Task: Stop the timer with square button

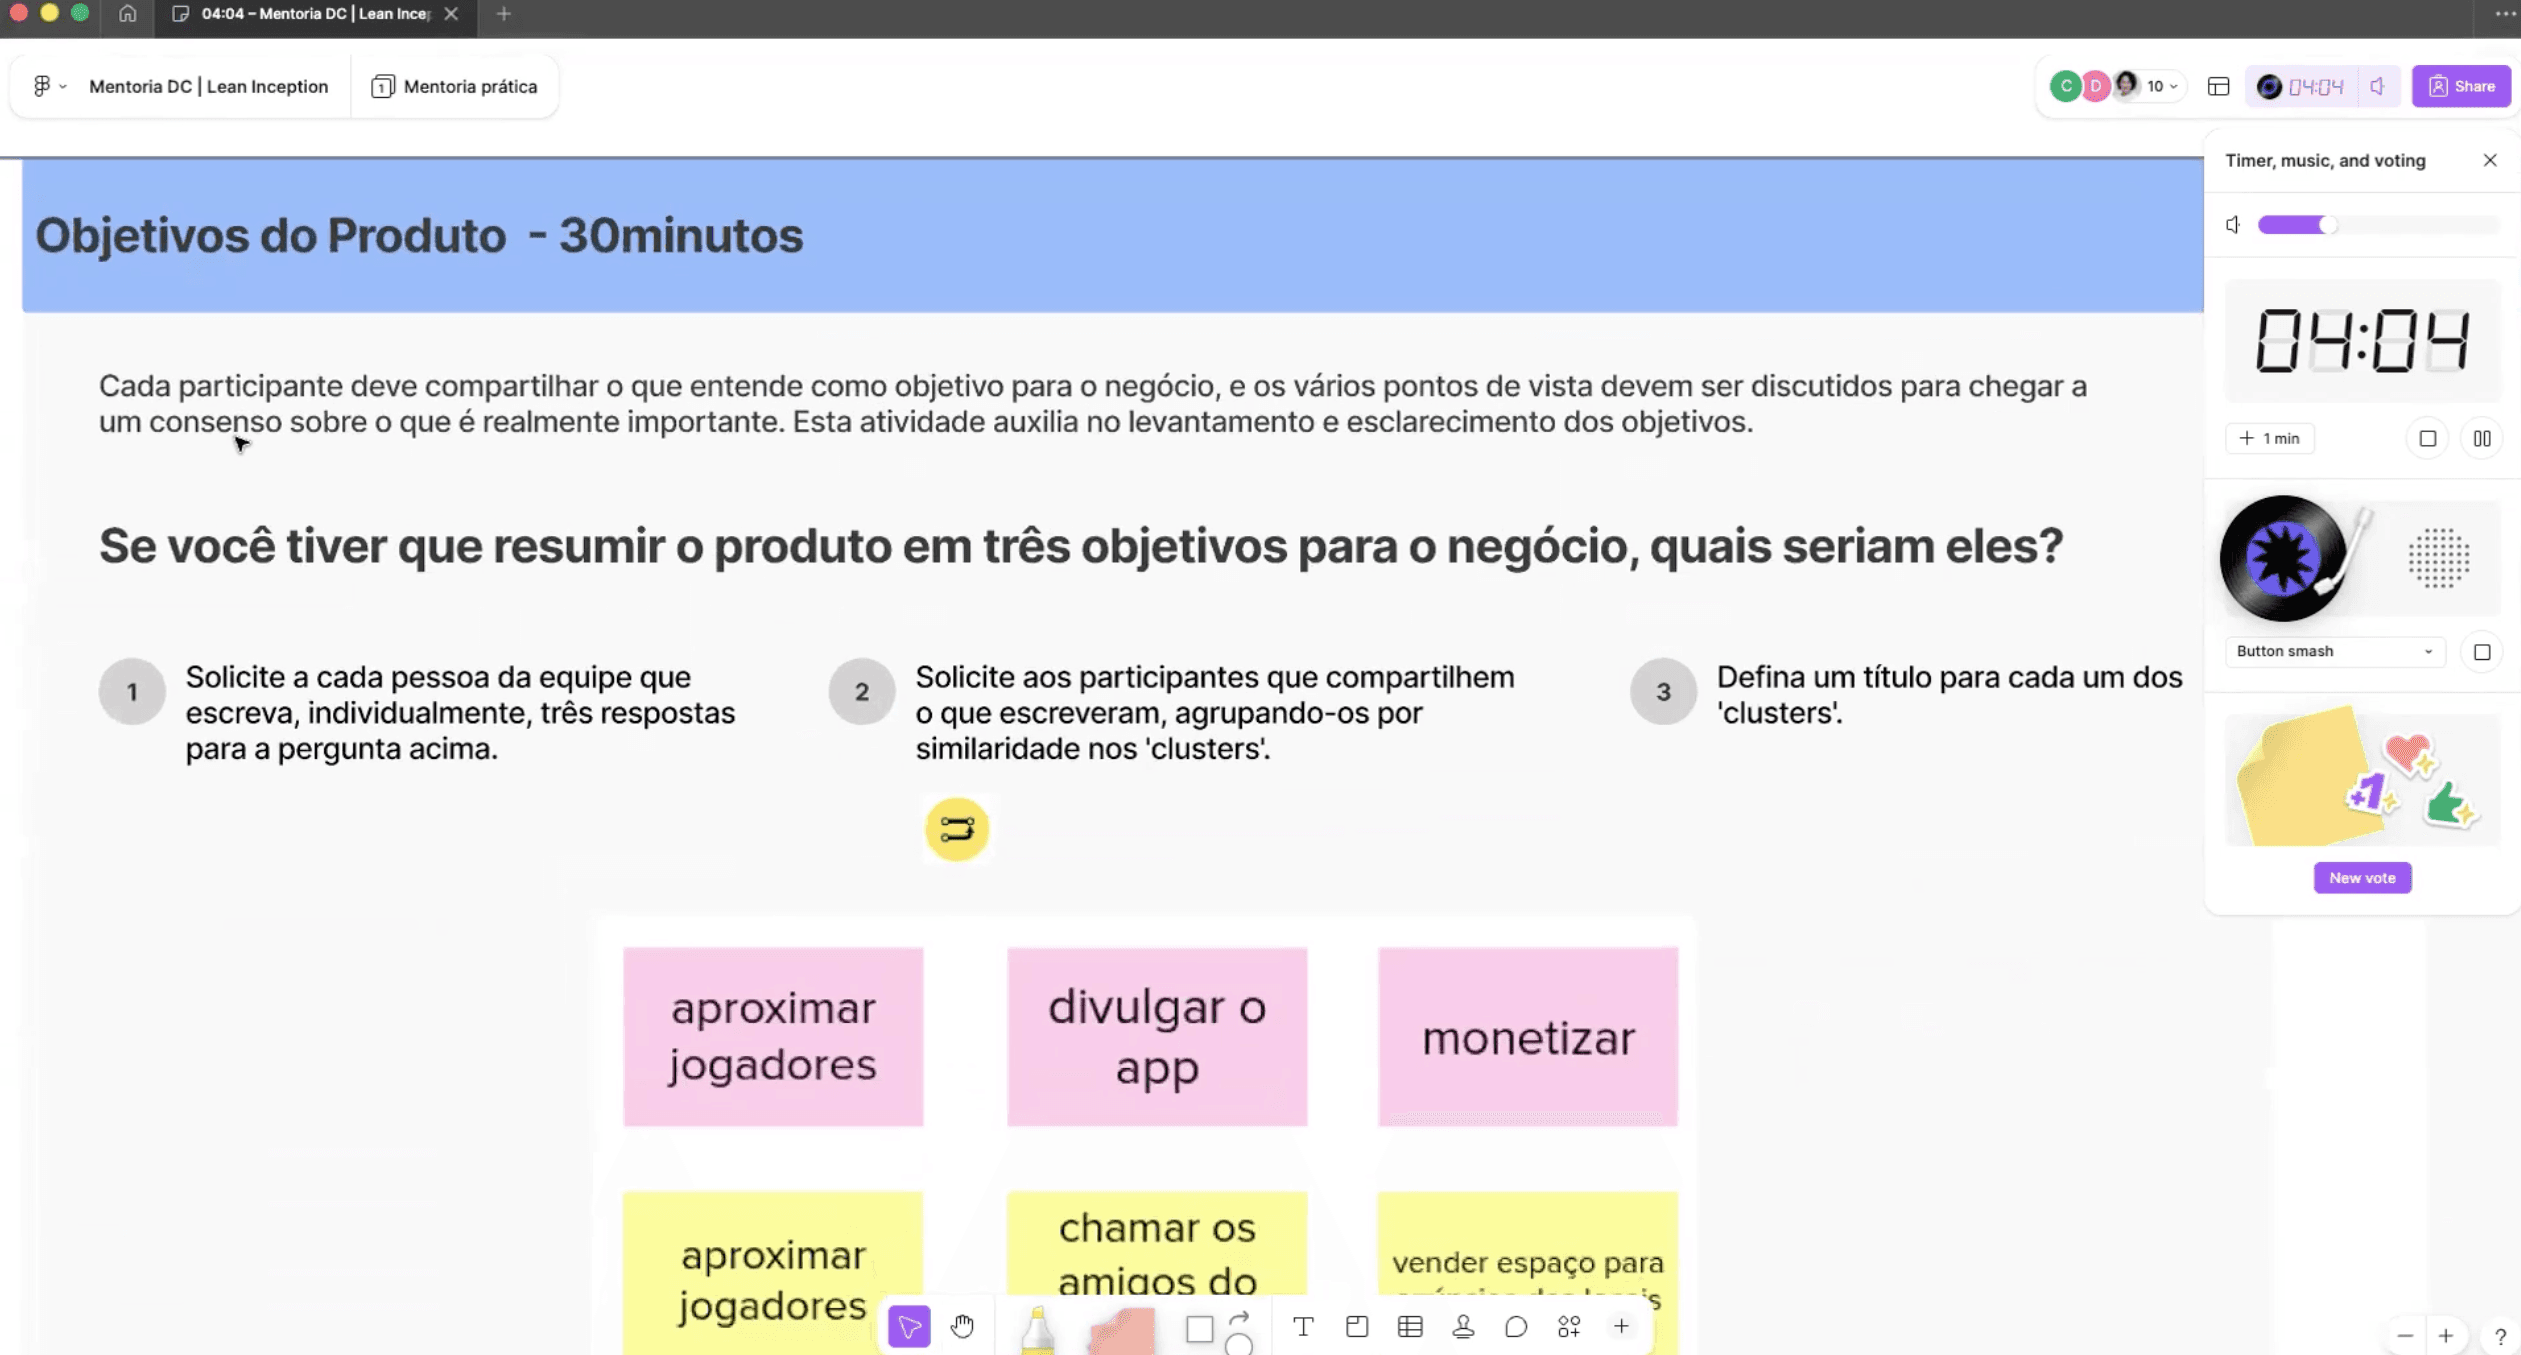Action: pos(2427,438)
